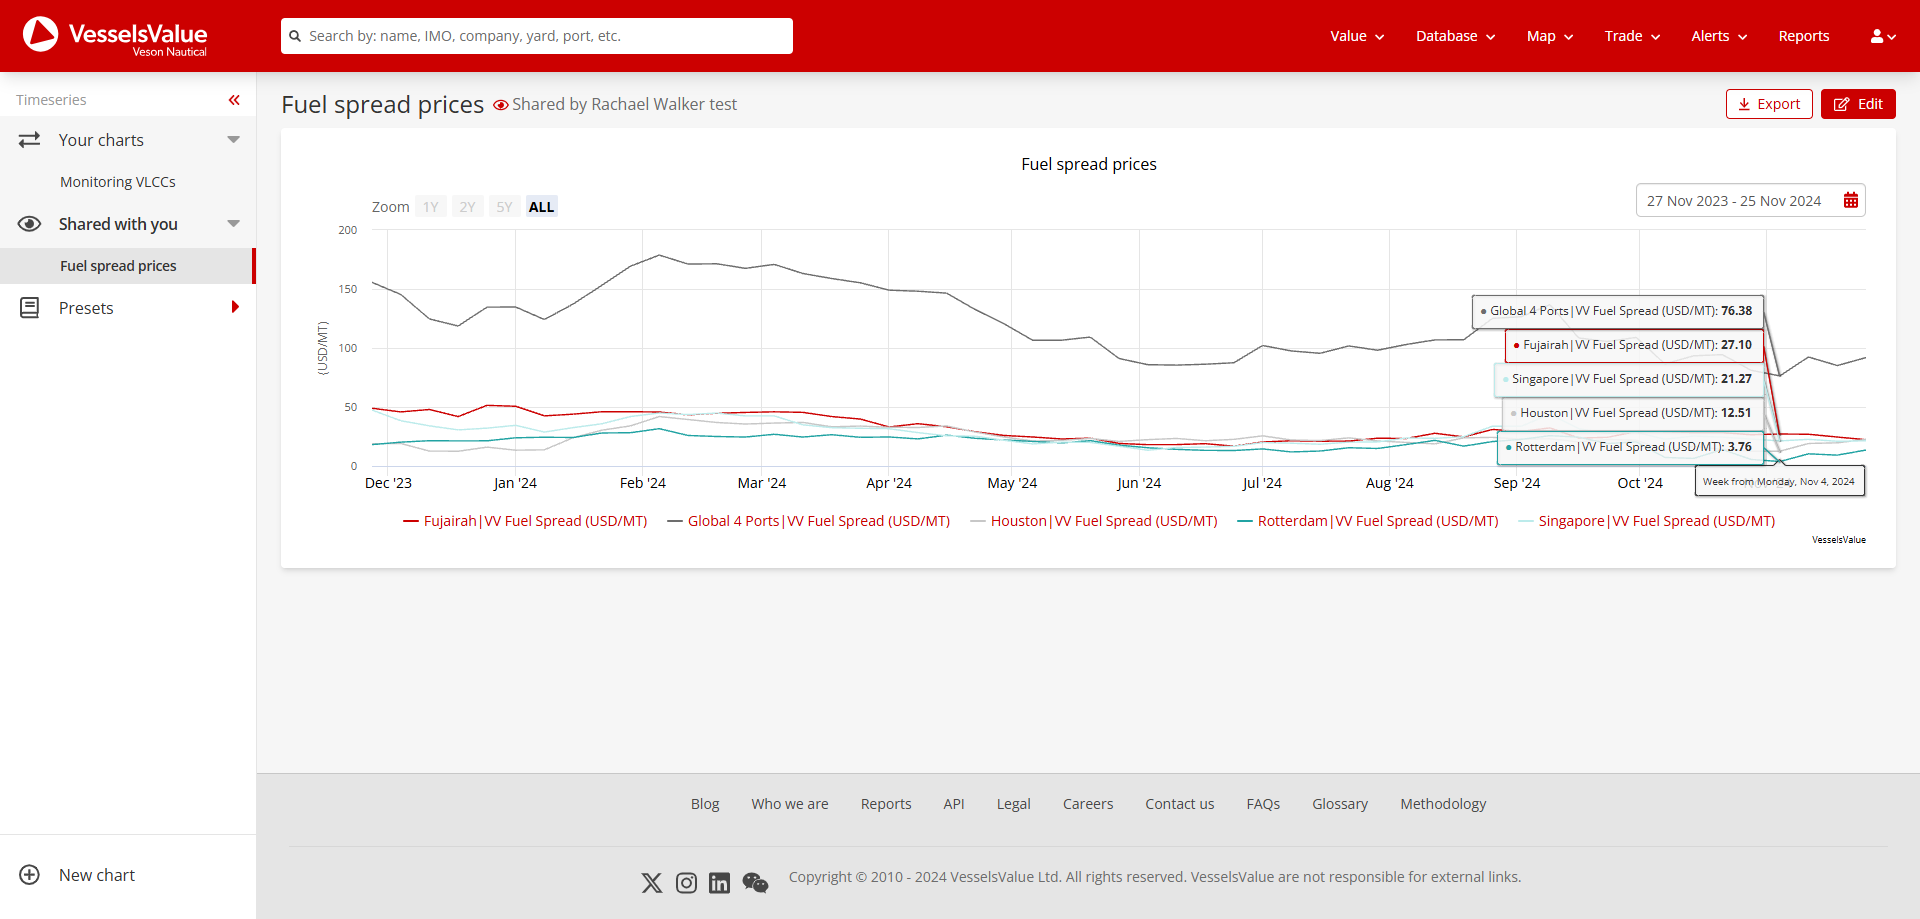Click the Export button
Viewport: 1920px width, 919px height.
tap(1768, 103)
